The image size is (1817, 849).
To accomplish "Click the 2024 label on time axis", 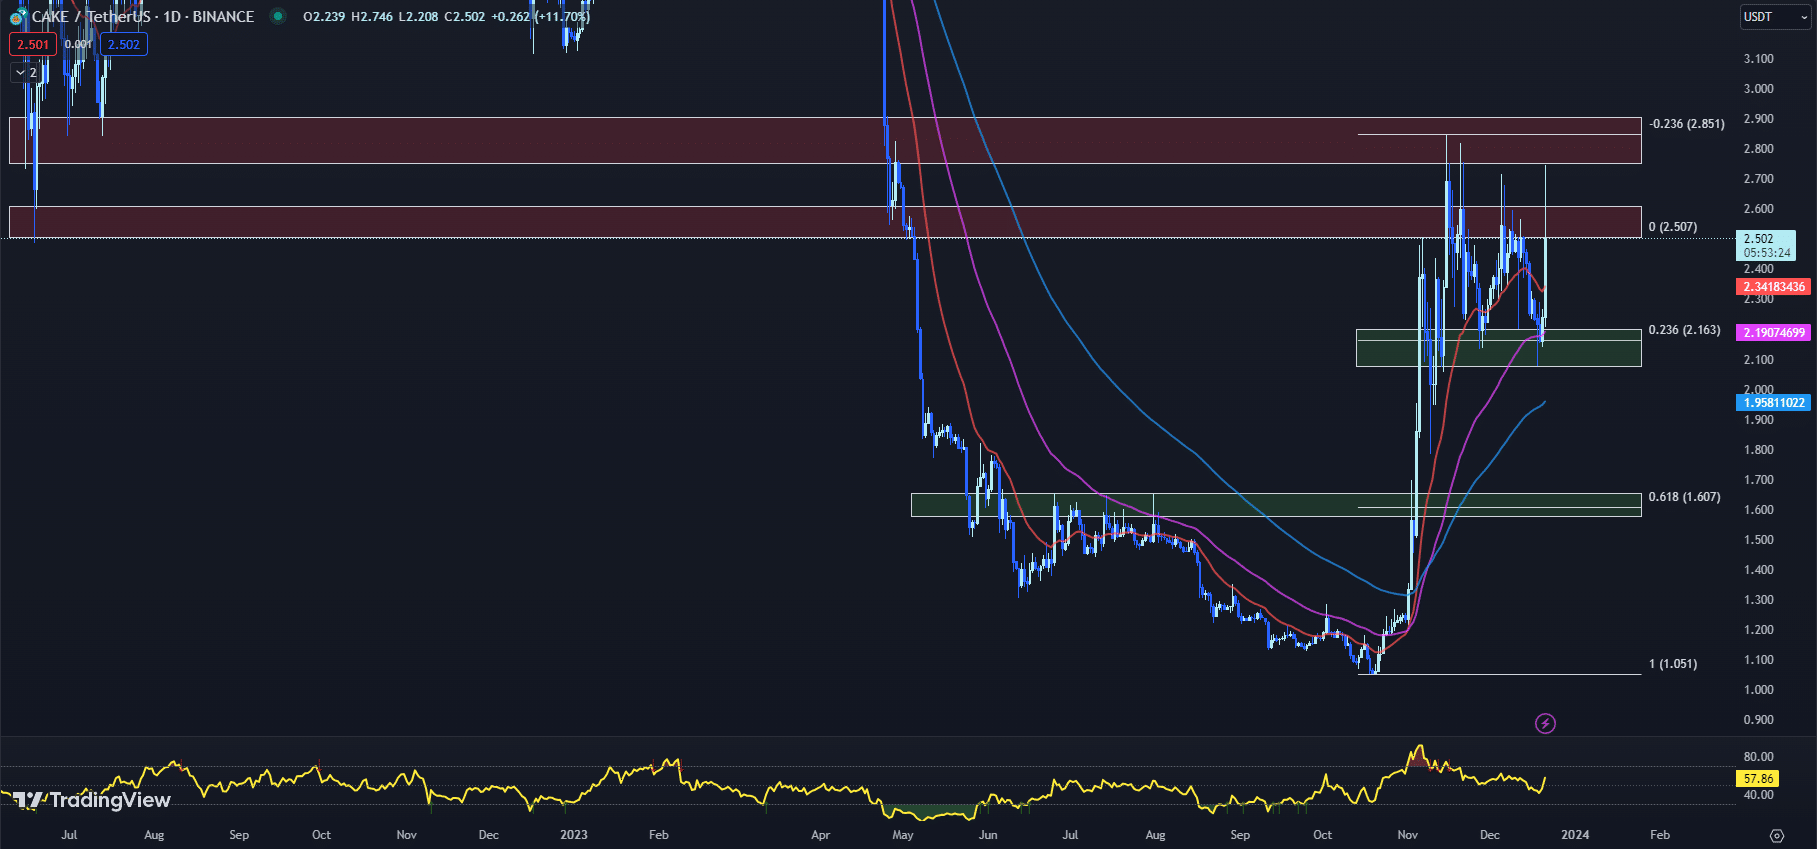I will 1575,835.
